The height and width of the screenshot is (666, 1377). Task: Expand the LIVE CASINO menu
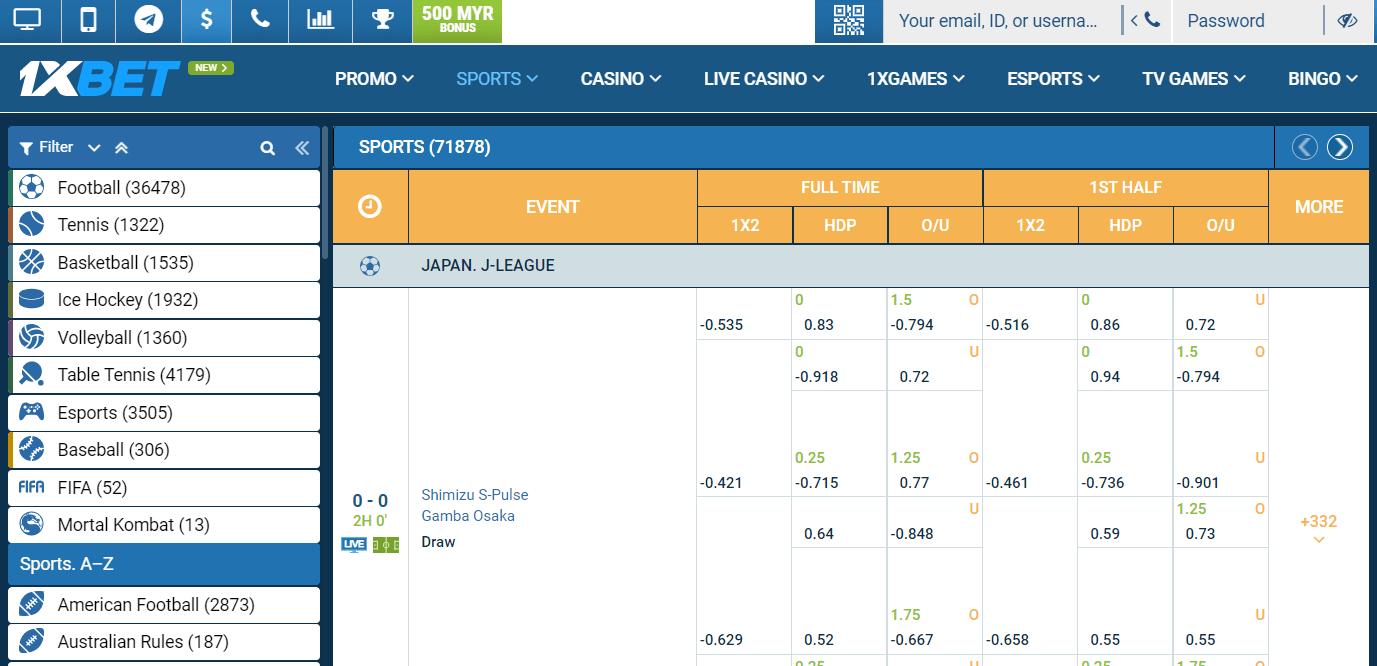tap(764, 79)
